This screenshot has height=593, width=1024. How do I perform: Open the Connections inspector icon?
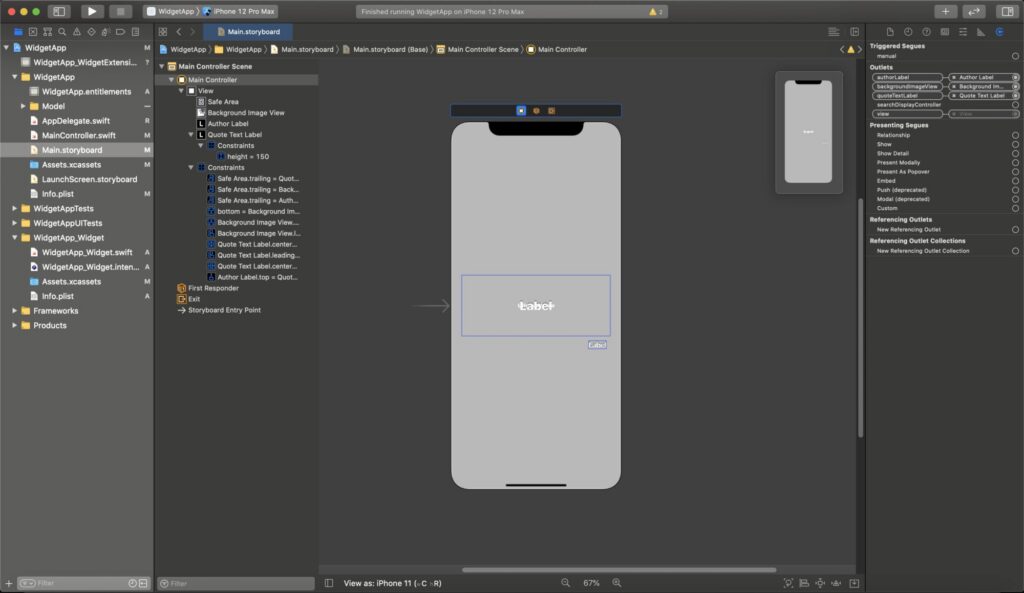pos(999,31)
